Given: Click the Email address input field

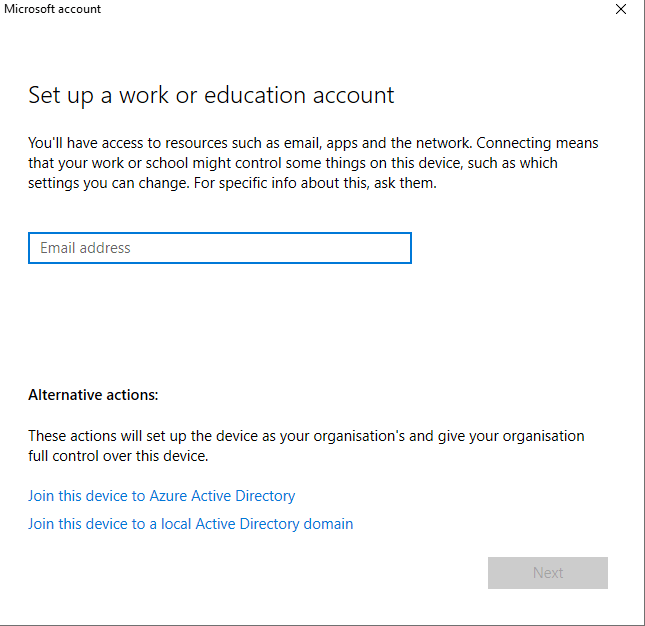Looking at the screenshot, I should point(219,248).
